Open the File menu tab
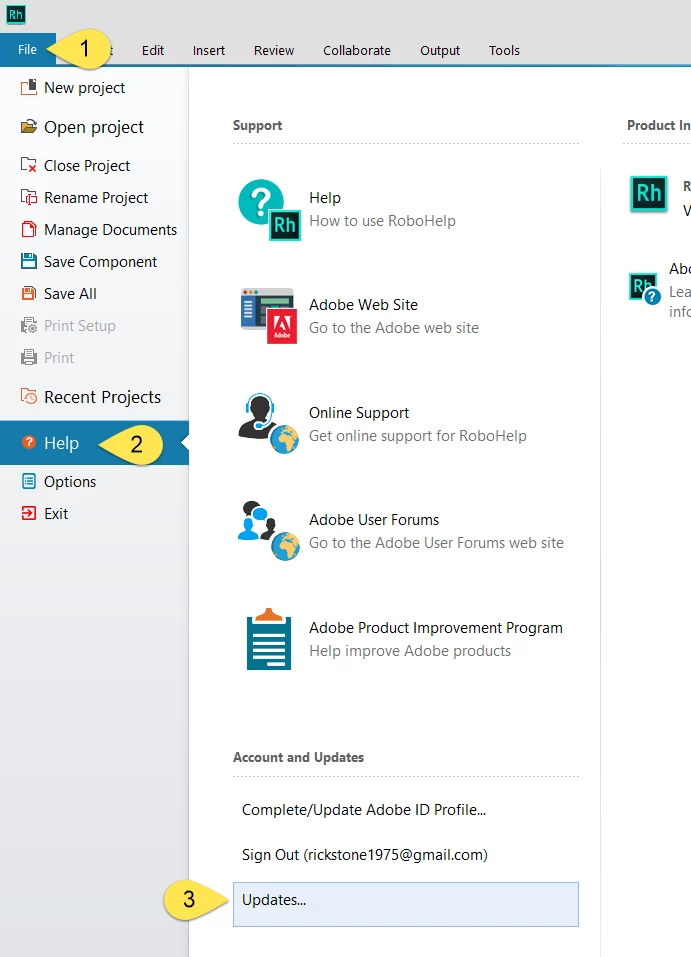 click(x=27, y=49)
